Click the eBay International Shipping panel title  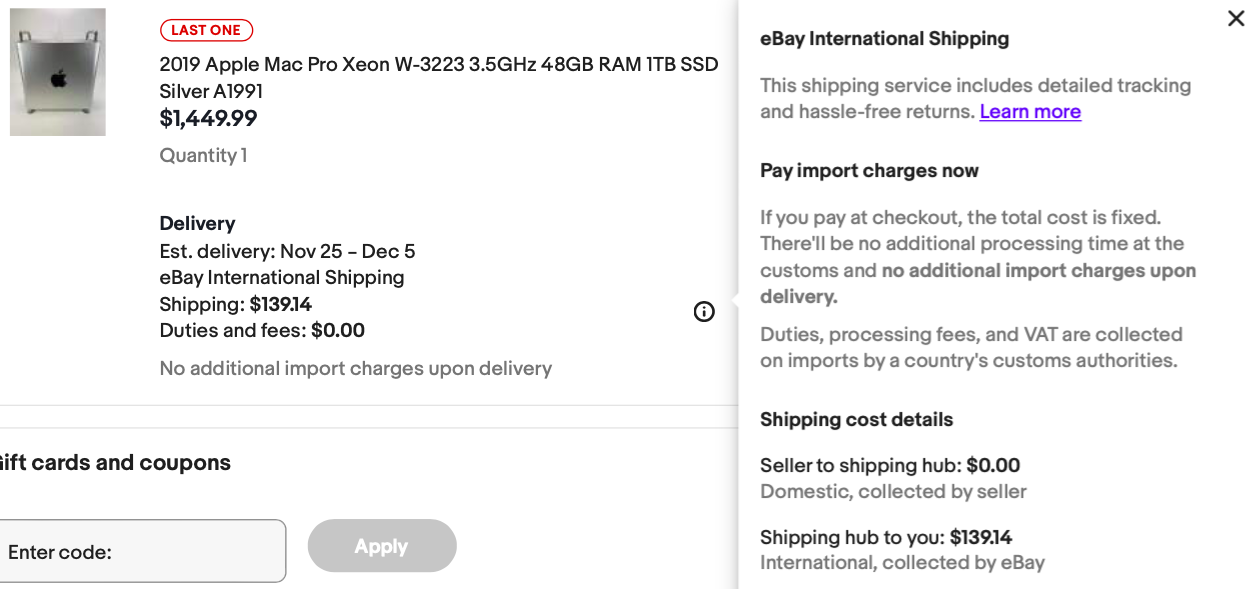coord(884,39)
